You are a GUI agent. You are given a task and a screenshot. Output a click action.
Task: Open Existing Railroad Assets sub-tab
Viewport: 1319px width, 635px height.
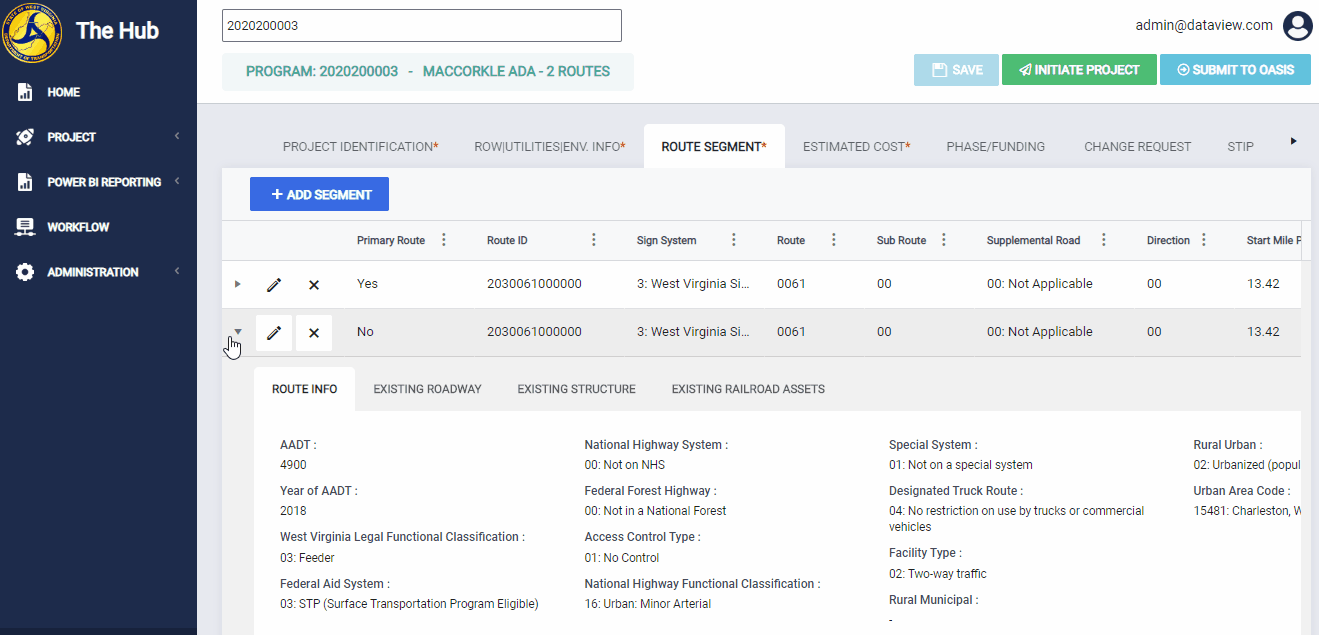[748, 389]
